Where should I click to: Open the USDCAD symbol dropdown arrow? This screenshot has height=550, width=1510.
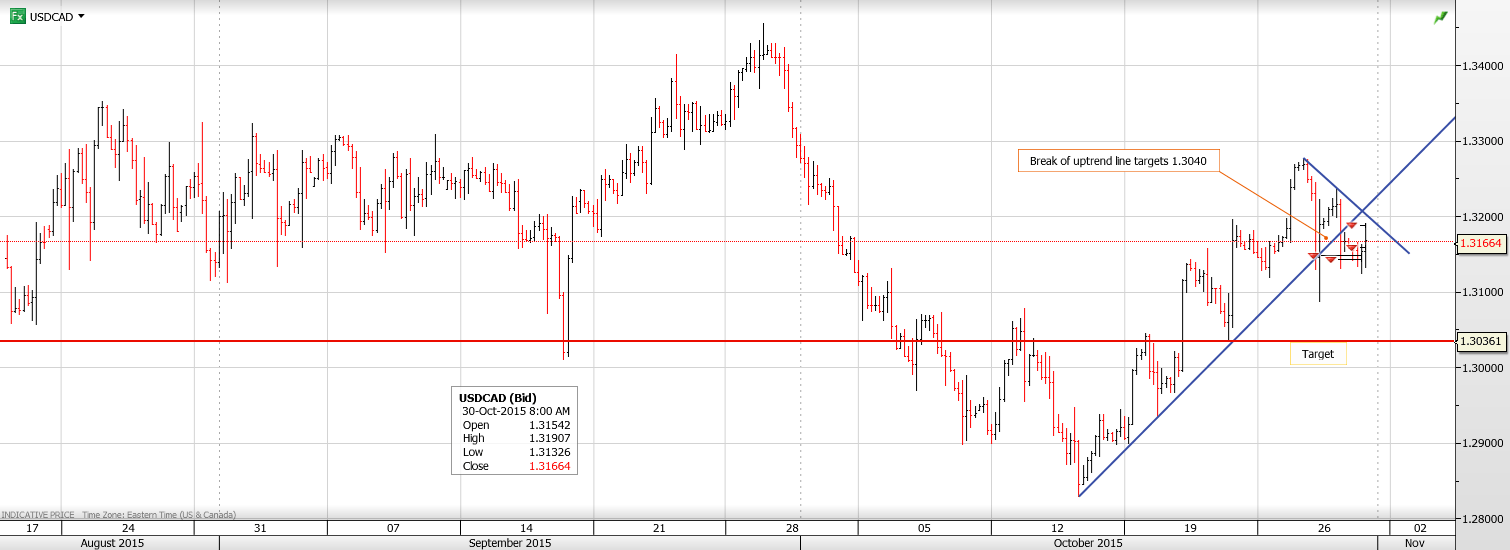tap(81, 16)
